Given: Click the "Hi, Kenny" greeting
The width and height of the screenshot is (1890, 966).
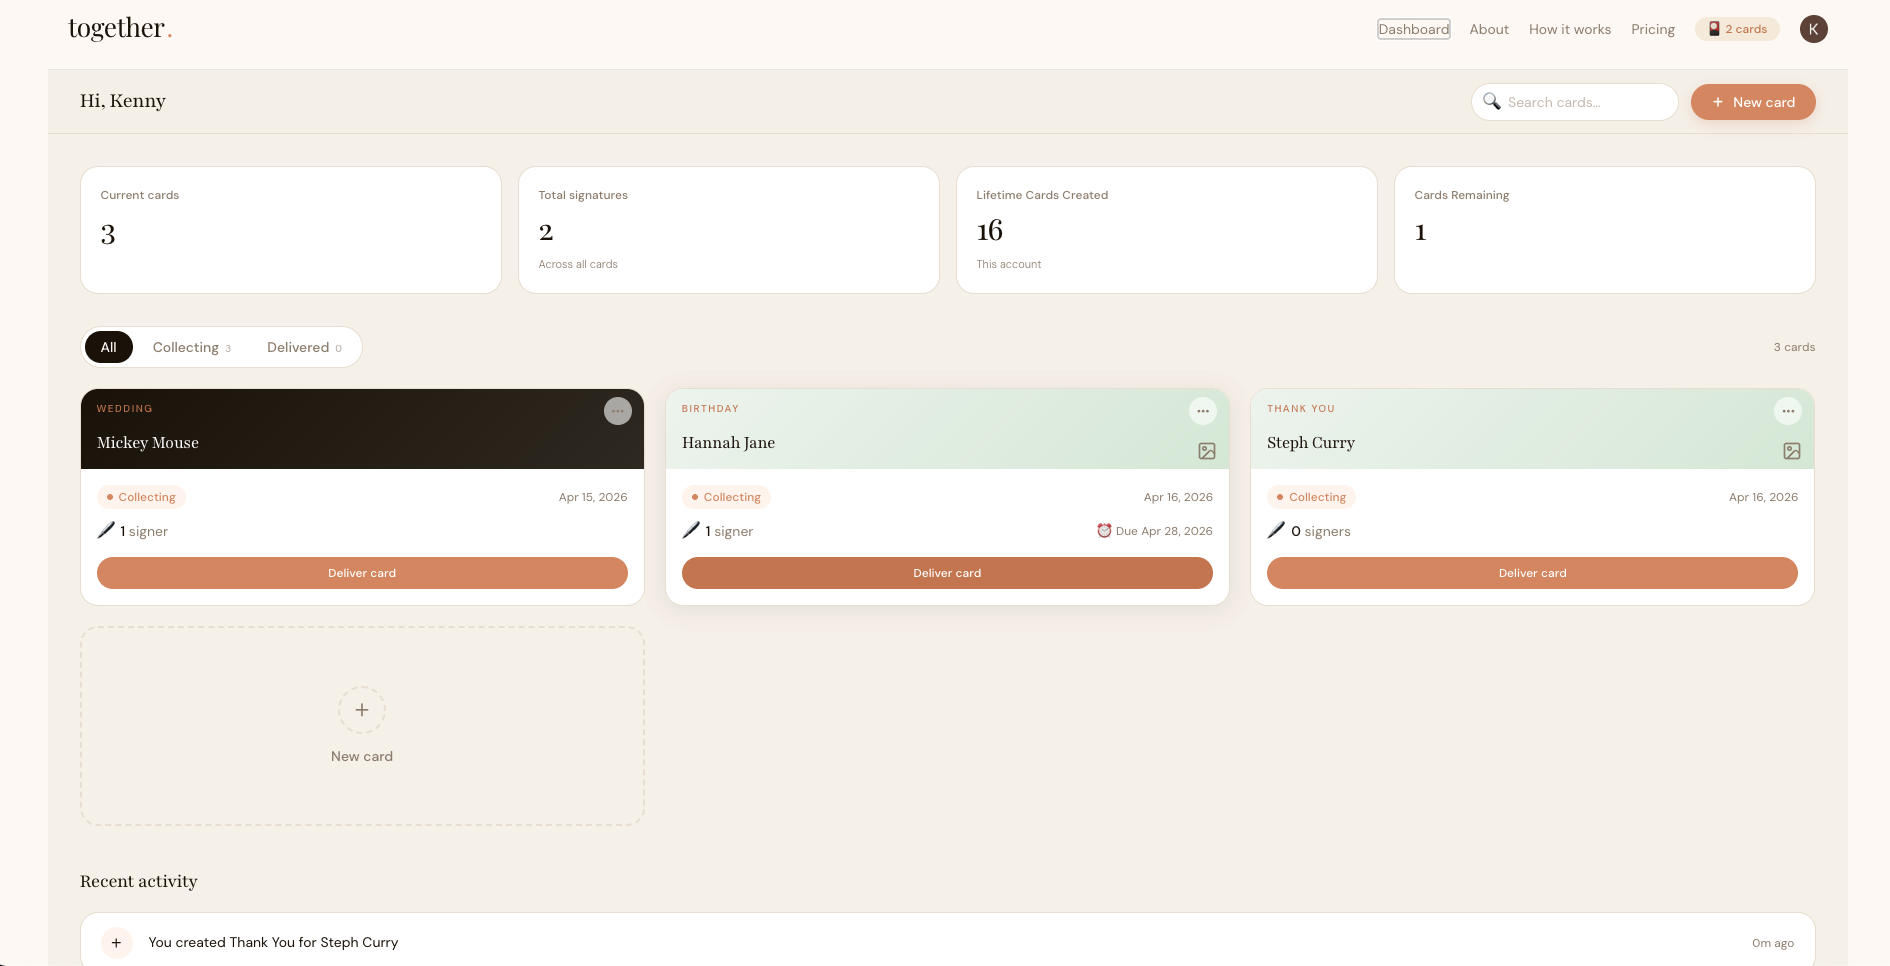Looking at the screenshot, I should 123,101.
